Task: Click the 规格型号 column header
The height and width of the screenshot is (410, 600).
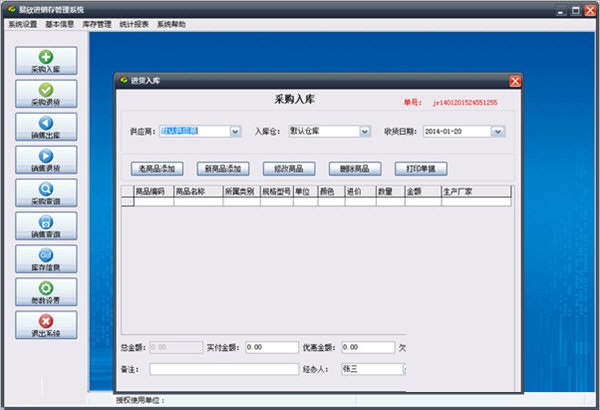Action: 277,191
